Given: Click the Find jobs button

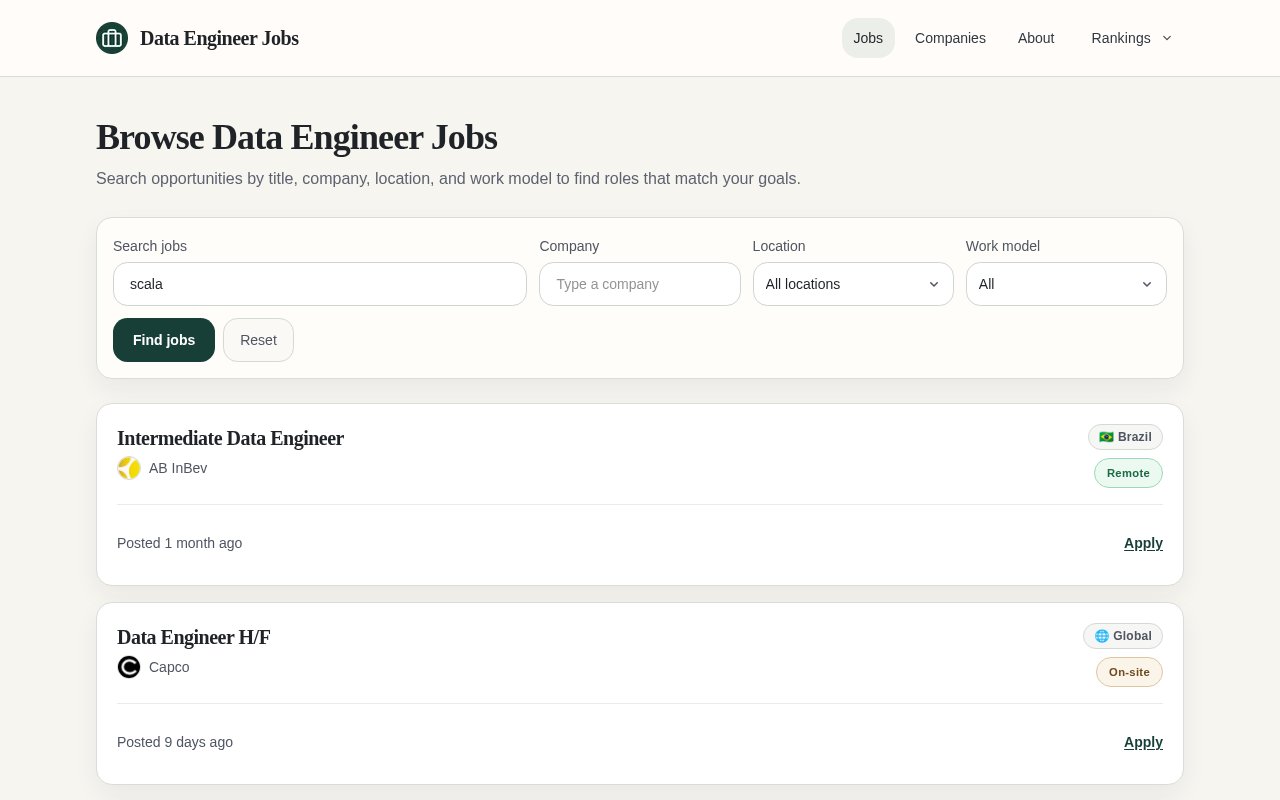Looking at the screenshot, I should pyautogui.click(x=164, y=340).
